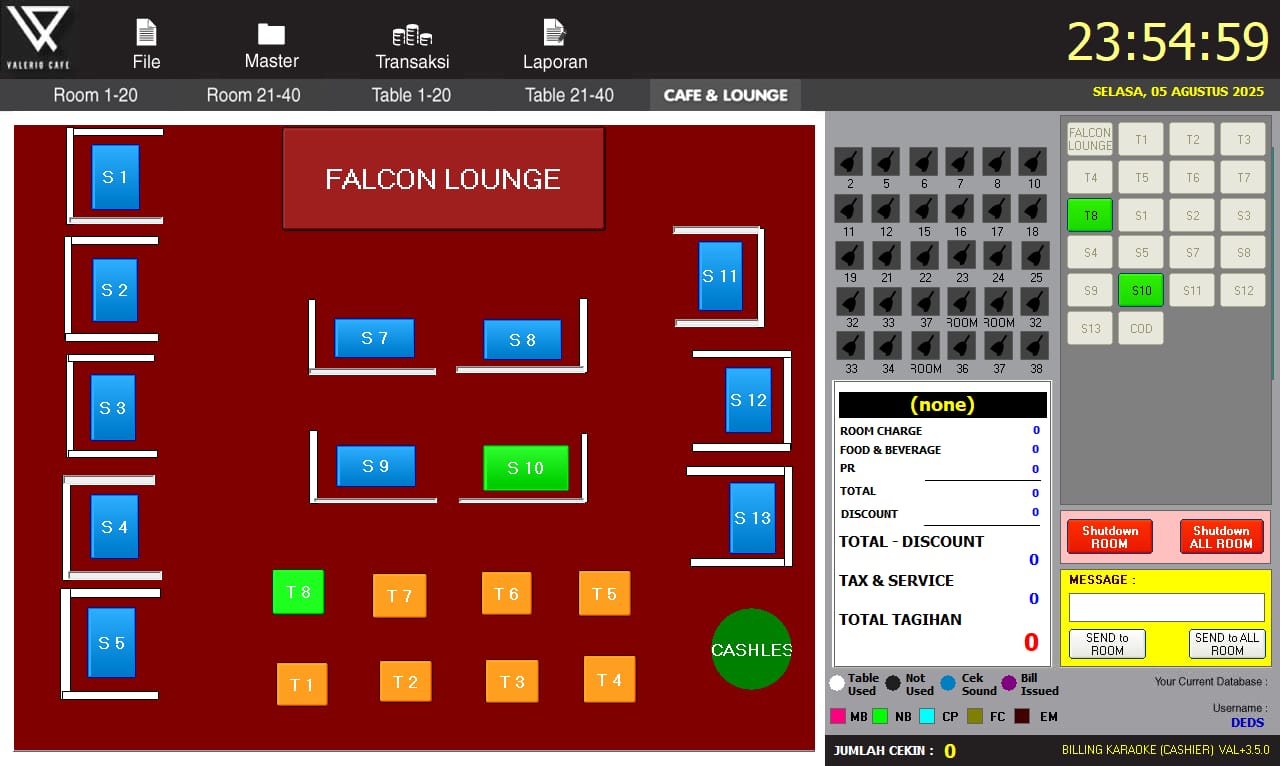The width and height of the screenshot is (1282, 766).
Task: Open the Master folder icon
Action: 271,34
